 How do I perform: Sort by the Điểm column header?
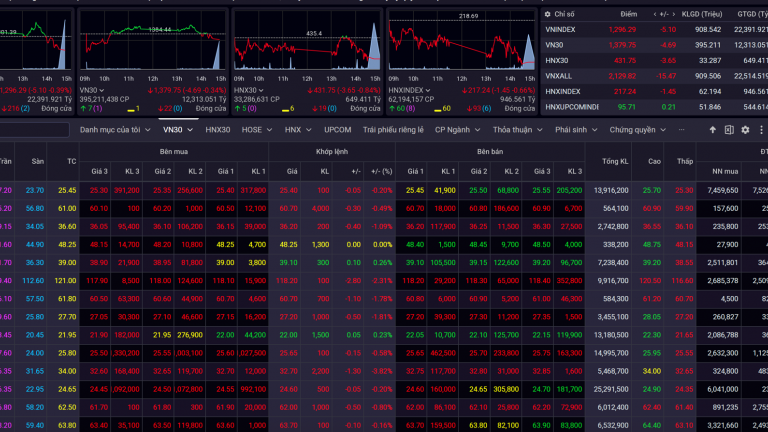click(628, 14)
